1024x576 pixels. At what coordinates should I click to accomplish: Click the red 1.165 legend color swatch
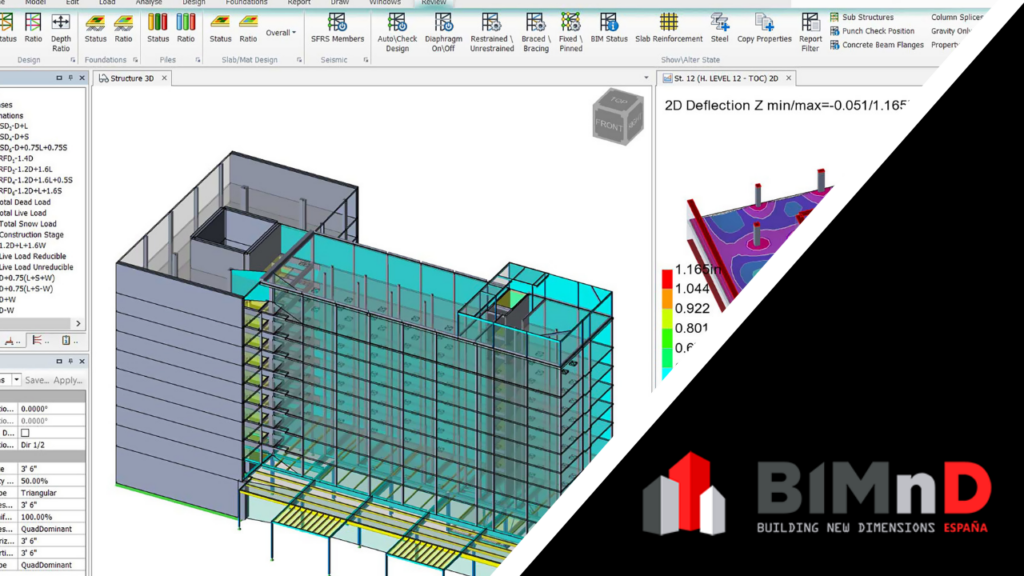point(667,276)
